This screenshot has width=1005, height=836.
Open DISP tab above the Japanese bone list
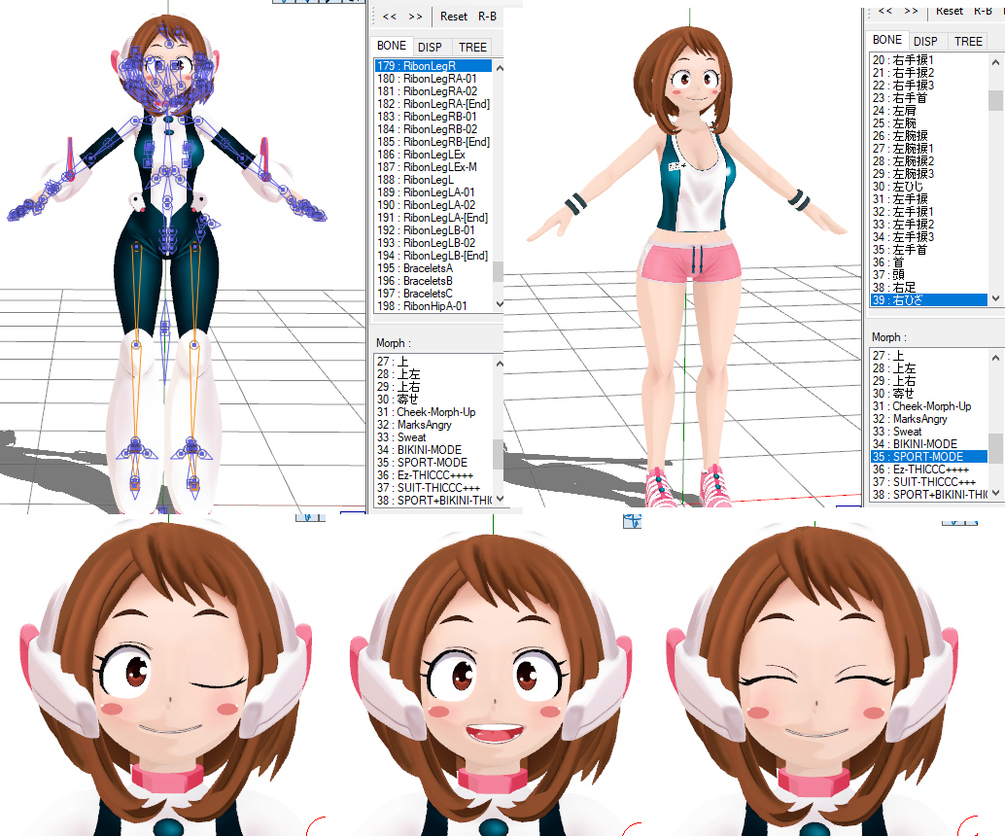pyautogui.click(x=926, y=42)
